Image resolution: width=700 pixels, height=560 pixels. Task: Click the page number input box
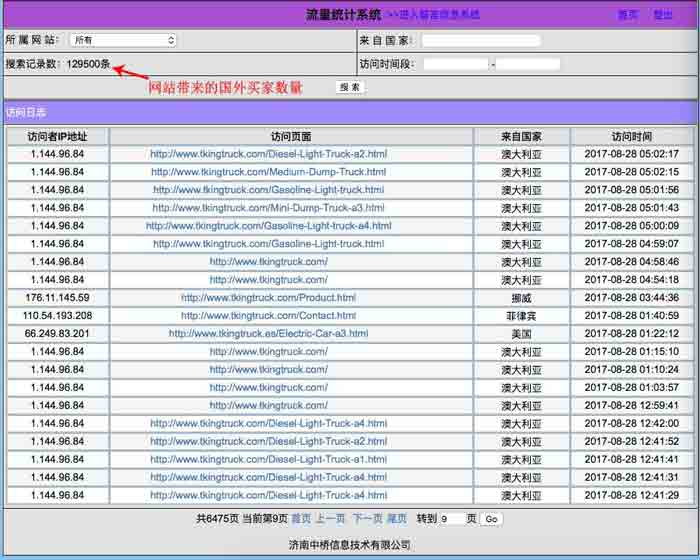pyautogui.click(x=451, y=519)
